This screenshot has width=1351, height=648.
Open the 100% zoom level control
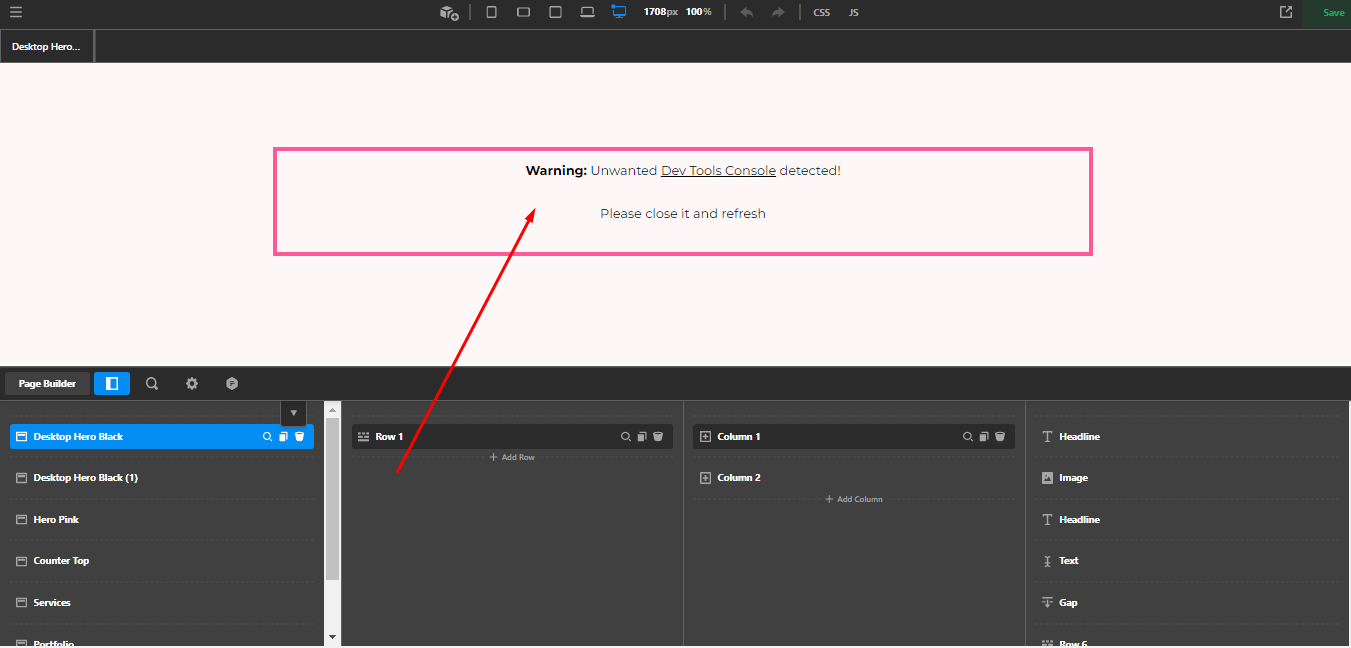pyautogui.click(x=698, y=12)
